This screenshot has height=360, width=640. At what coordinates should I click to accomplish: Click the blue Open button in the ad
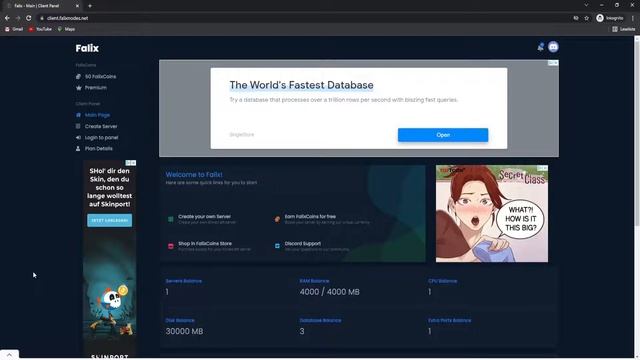tap(443, 135)
